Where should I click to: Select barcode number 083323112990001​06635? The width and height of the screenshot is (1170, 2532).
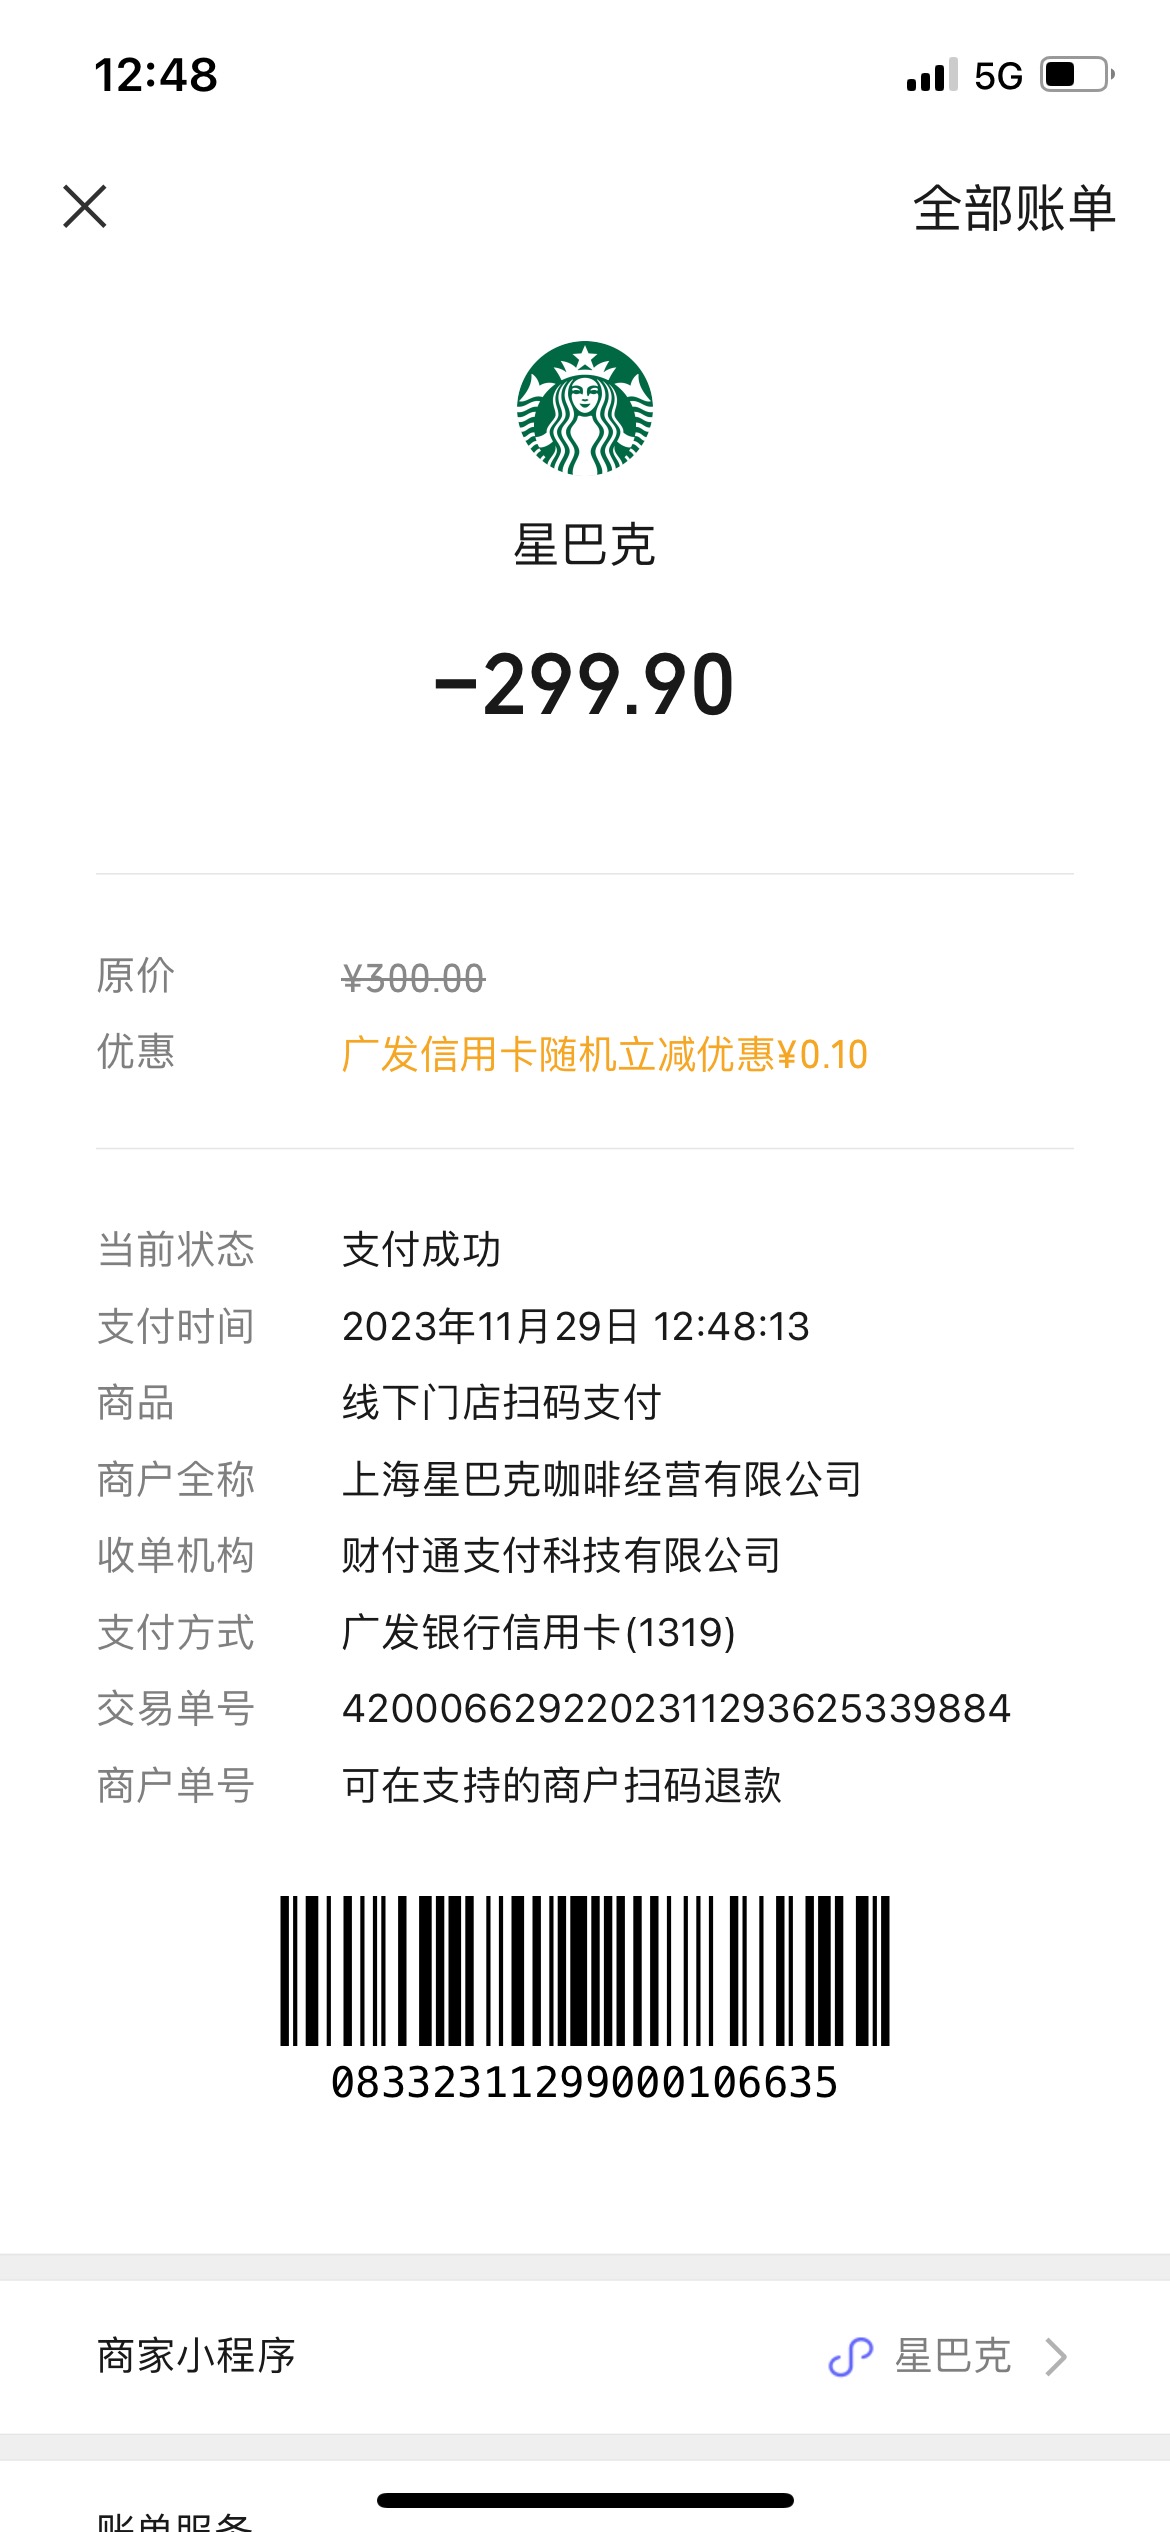pos(585,2083)
